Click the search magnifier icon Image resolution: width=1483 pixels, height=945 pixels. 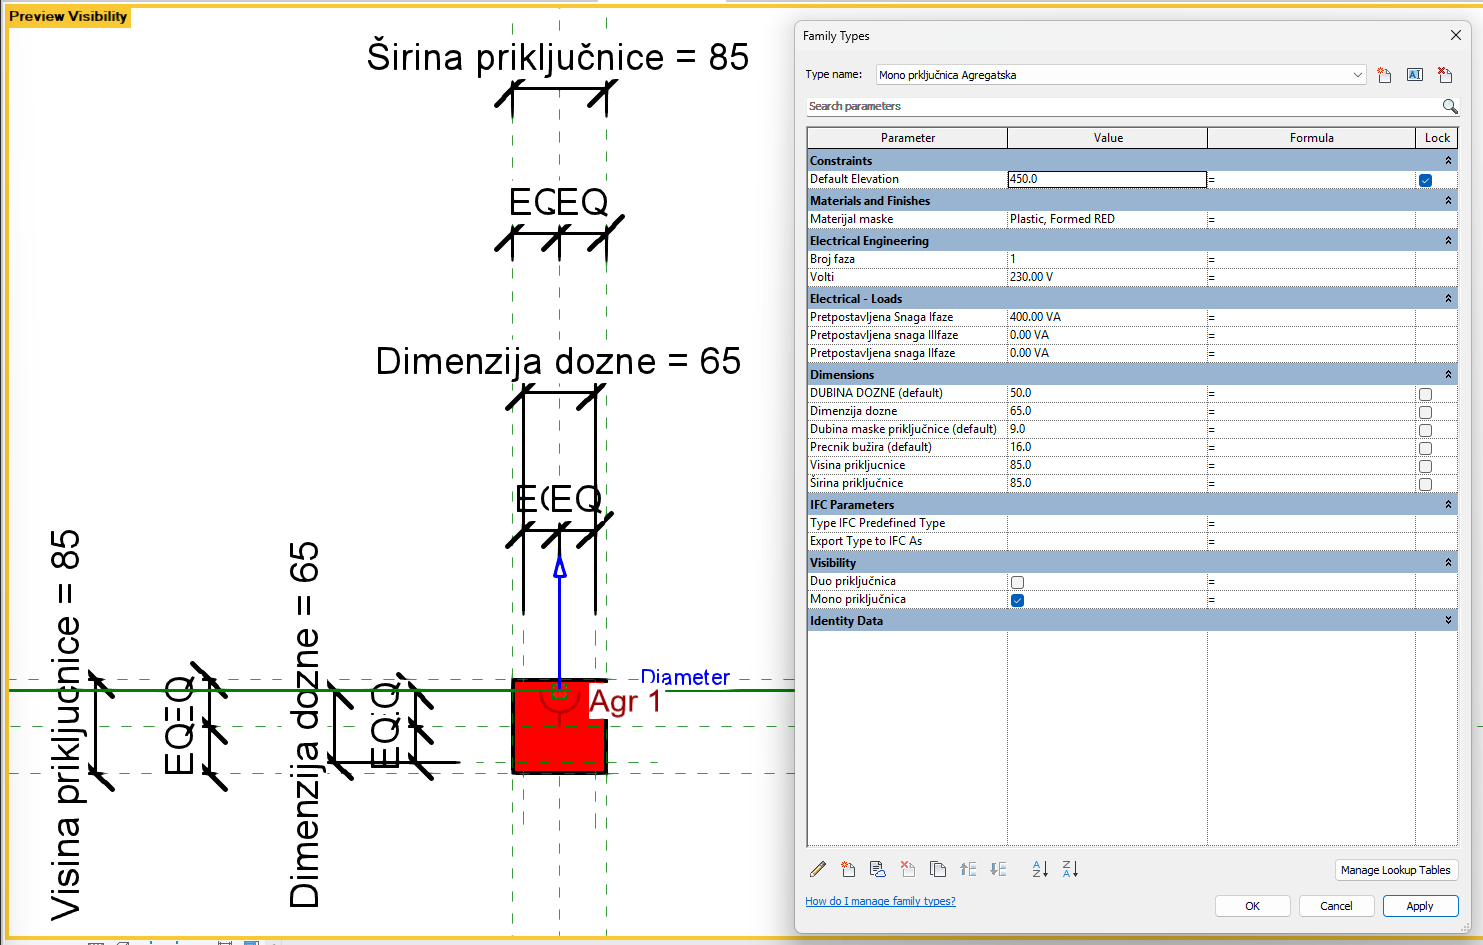tap(1449, 106)
